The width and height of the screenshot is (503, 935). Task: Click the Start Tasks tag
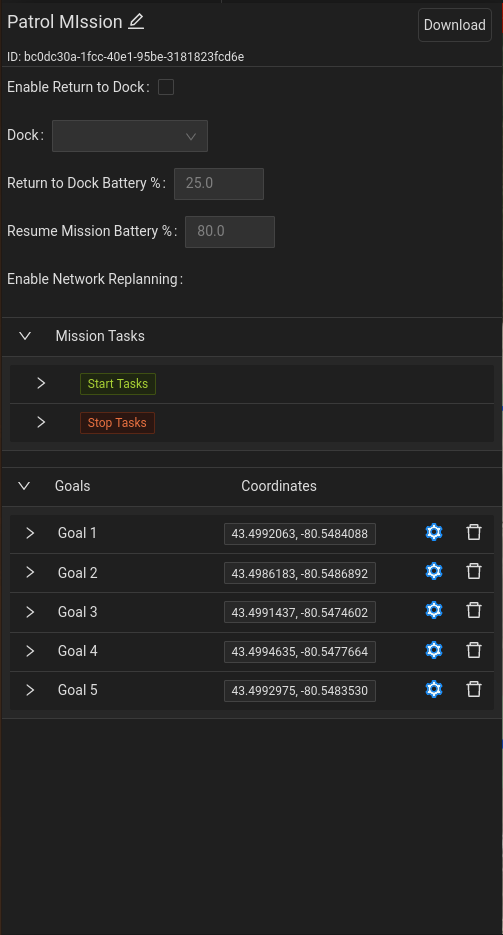tap(118, 383)
